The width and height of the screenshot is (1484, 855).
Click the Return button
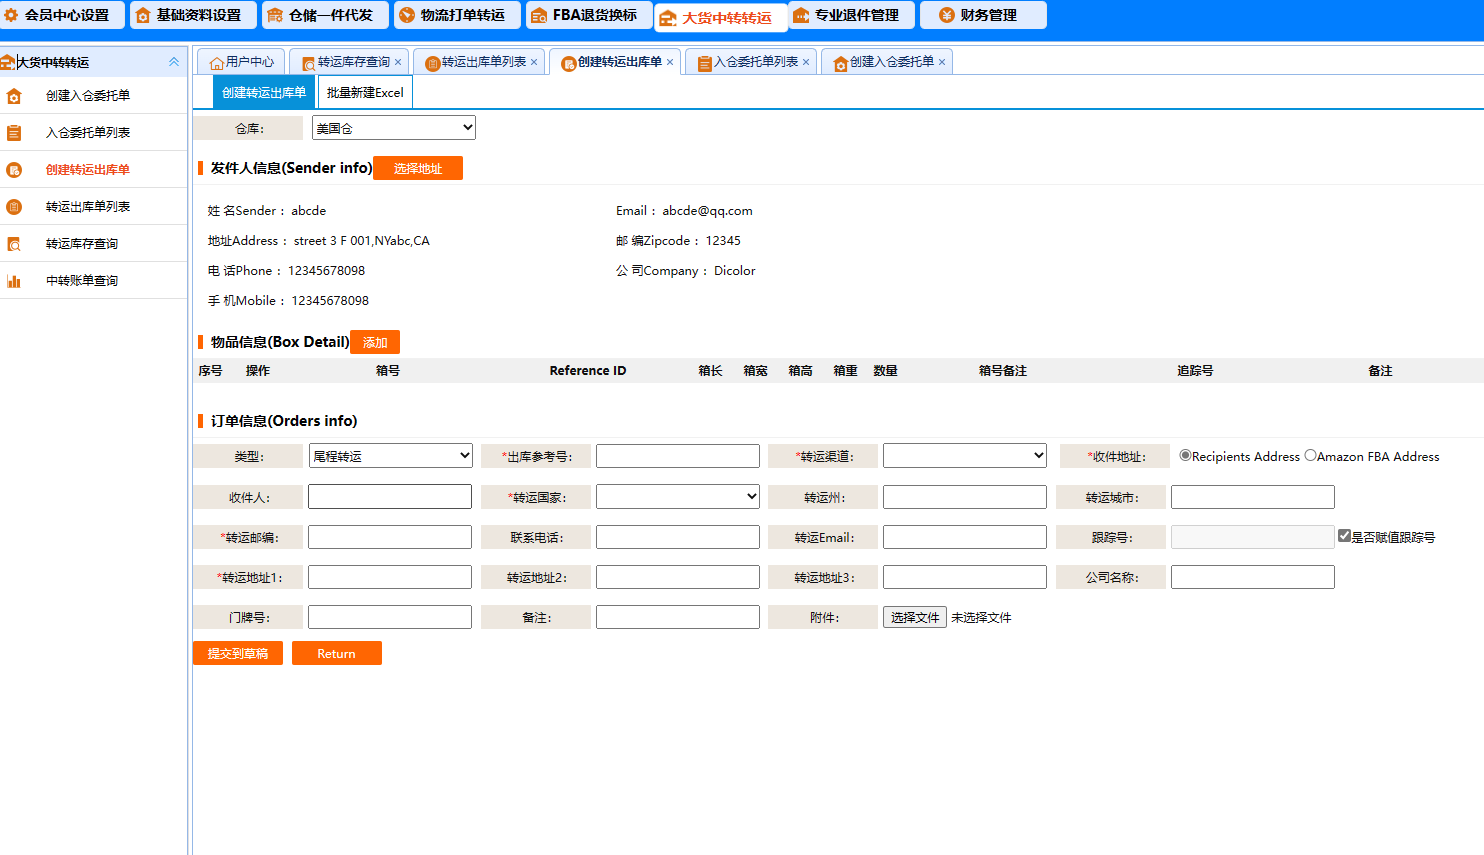[337, 653]
